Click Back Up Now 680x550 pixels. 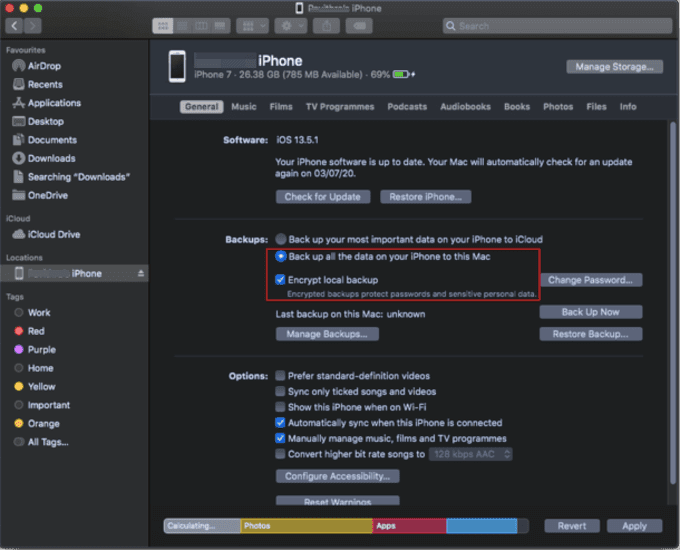tap(591, 312)
